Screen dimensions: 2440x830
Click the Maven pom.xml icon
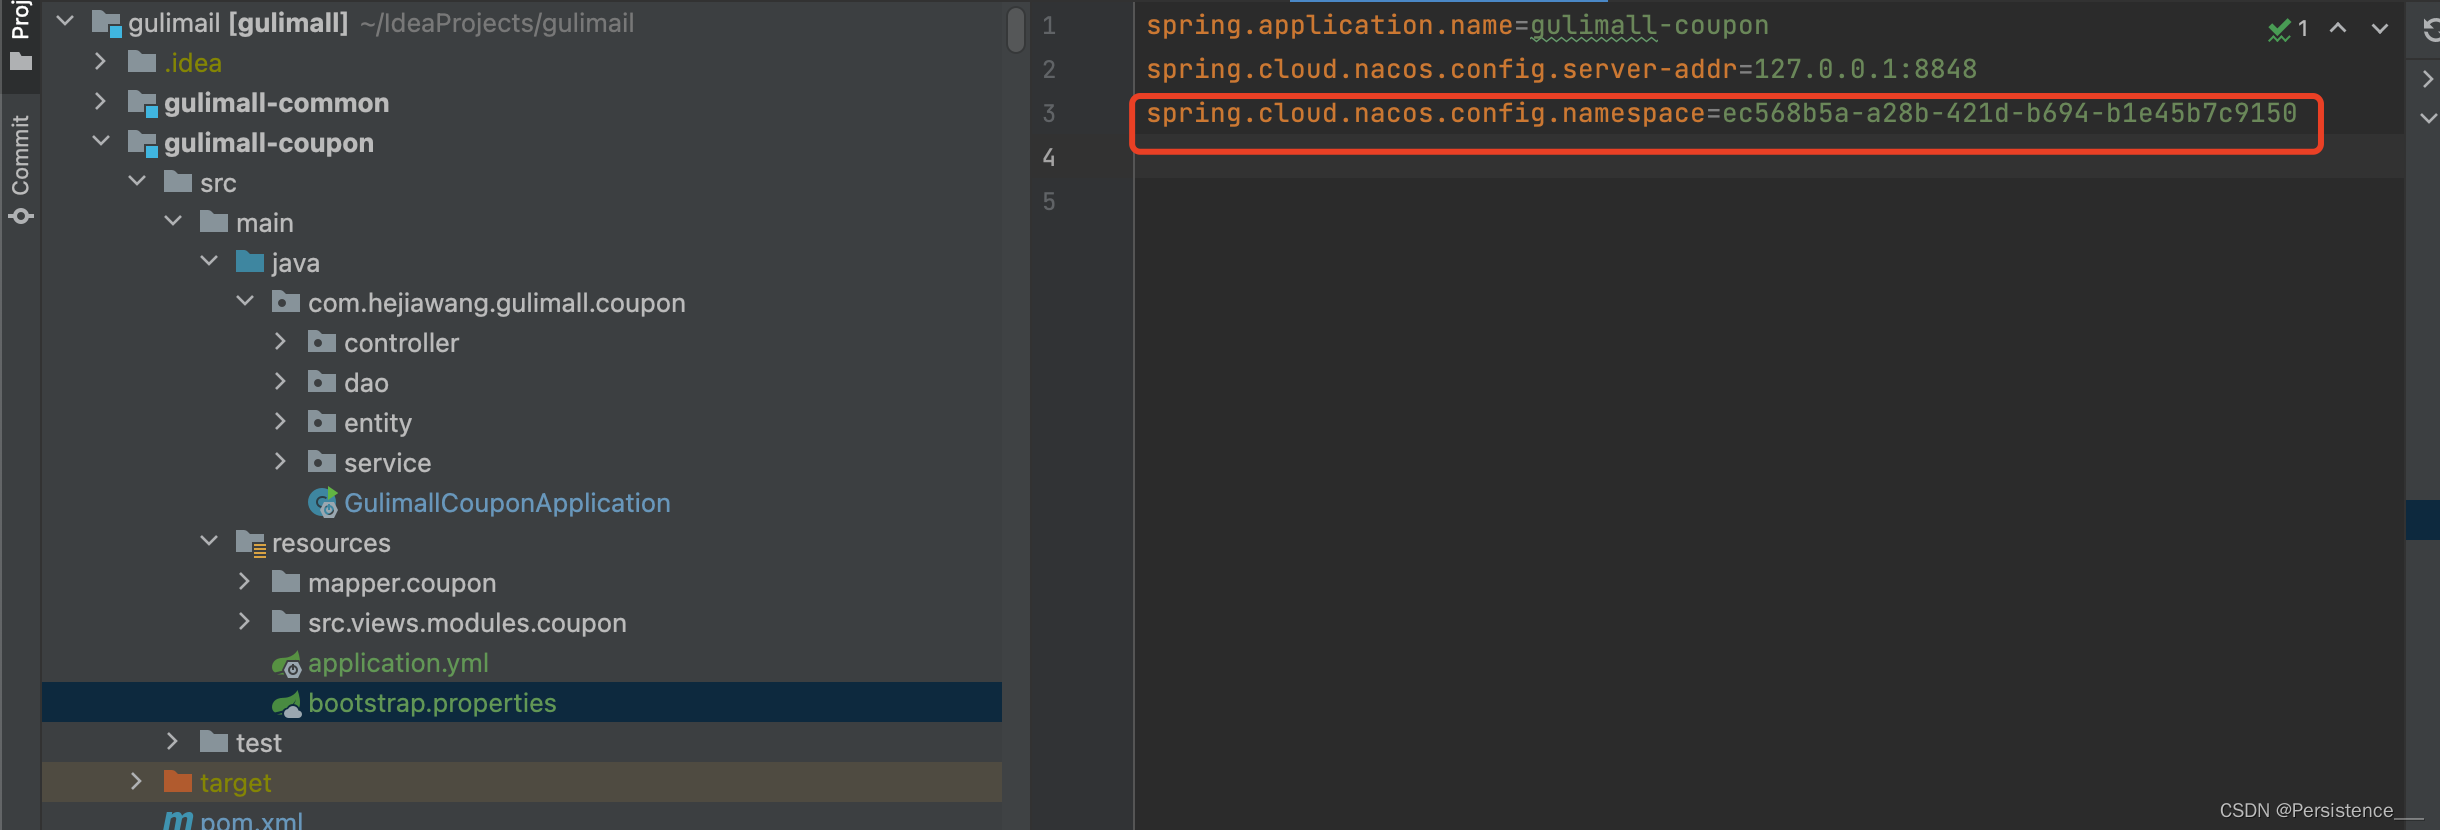click(x=178, y=820)
